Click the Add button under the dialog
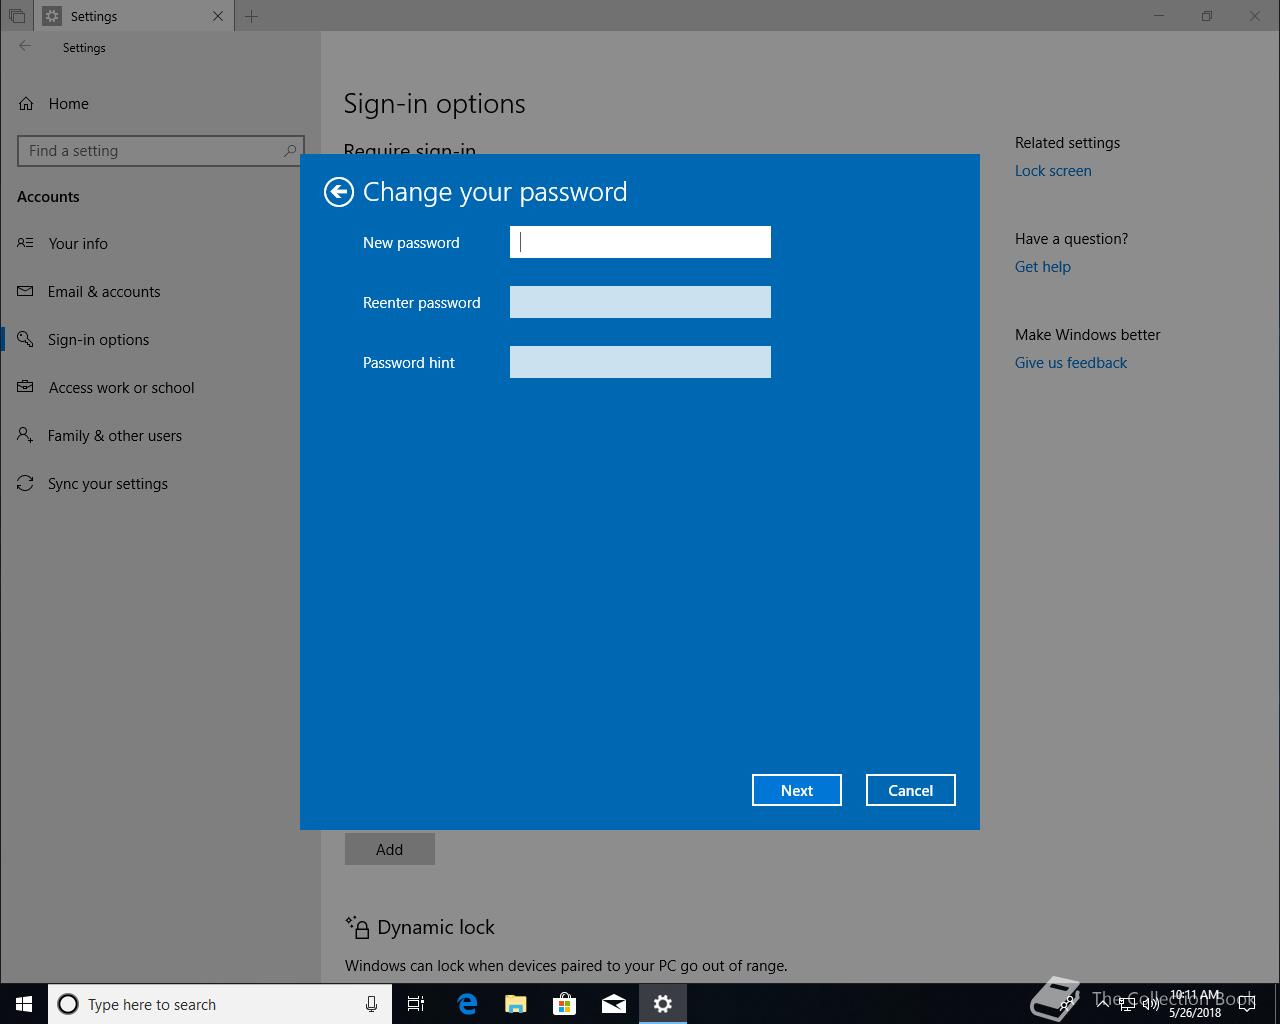 pos(390,849)
